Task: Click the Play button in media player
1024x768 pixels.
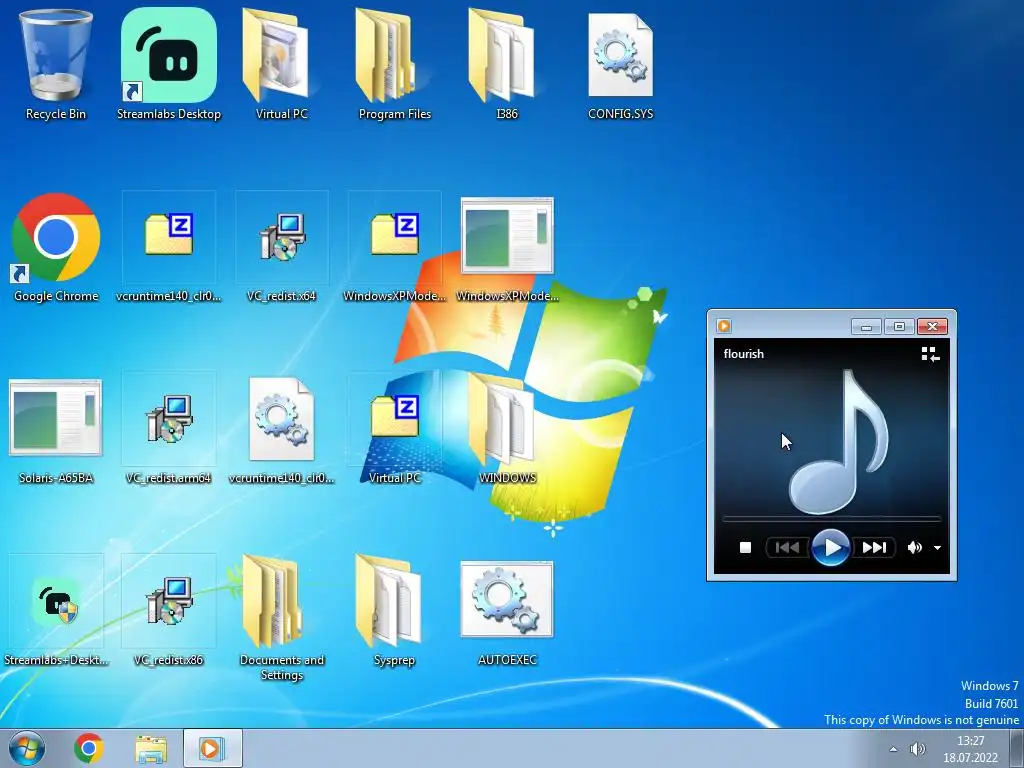Action: 831,547
